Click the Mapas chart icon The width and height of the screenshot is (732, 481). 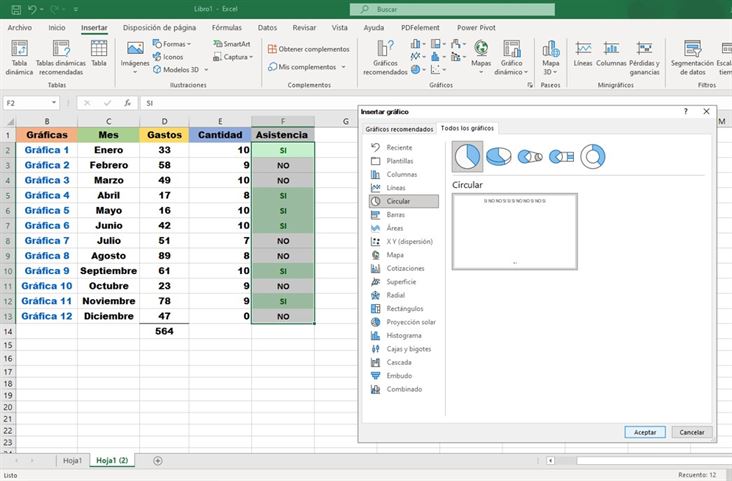coord(481,49)
